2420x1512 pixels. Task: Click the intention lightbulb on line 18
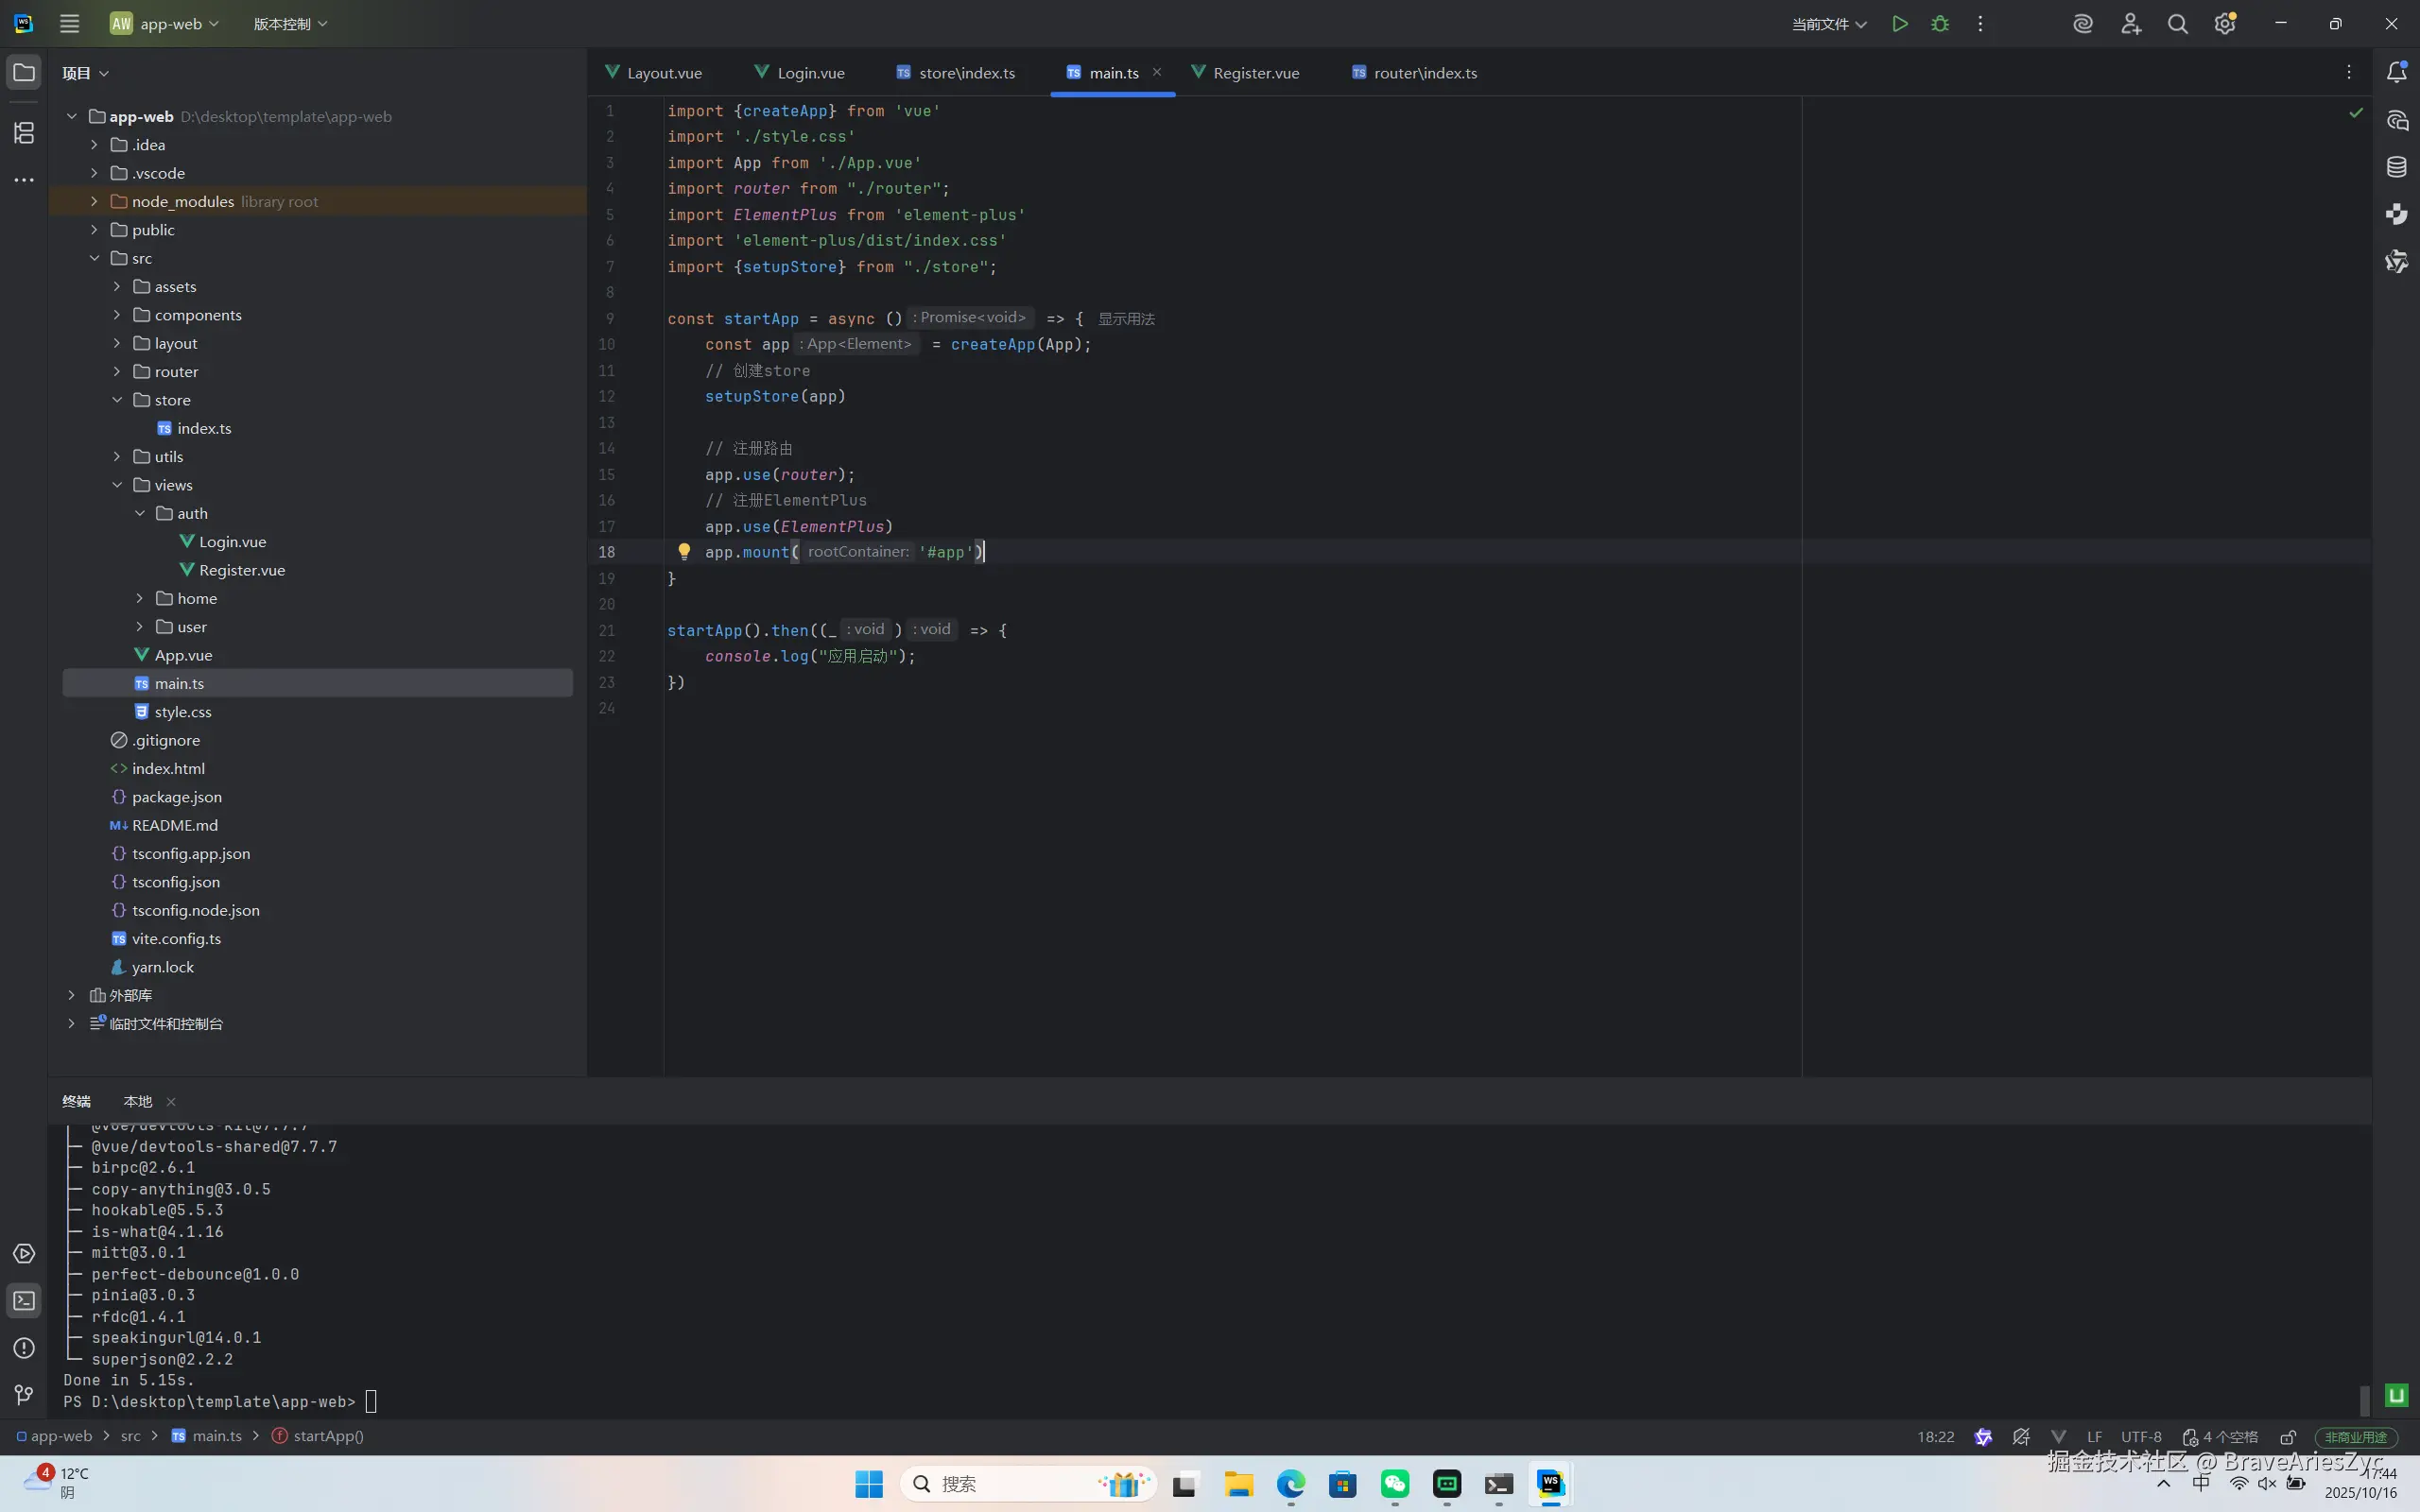[684, 551]
